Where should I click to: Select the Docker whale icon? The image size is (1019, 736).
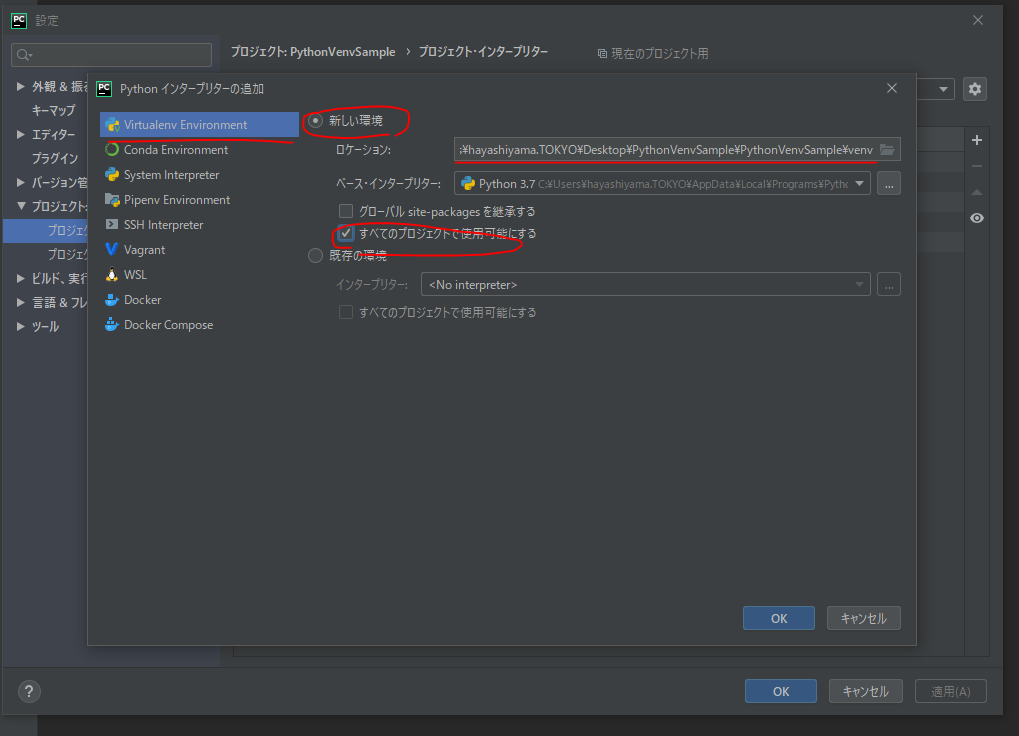[x=112, y=299]
